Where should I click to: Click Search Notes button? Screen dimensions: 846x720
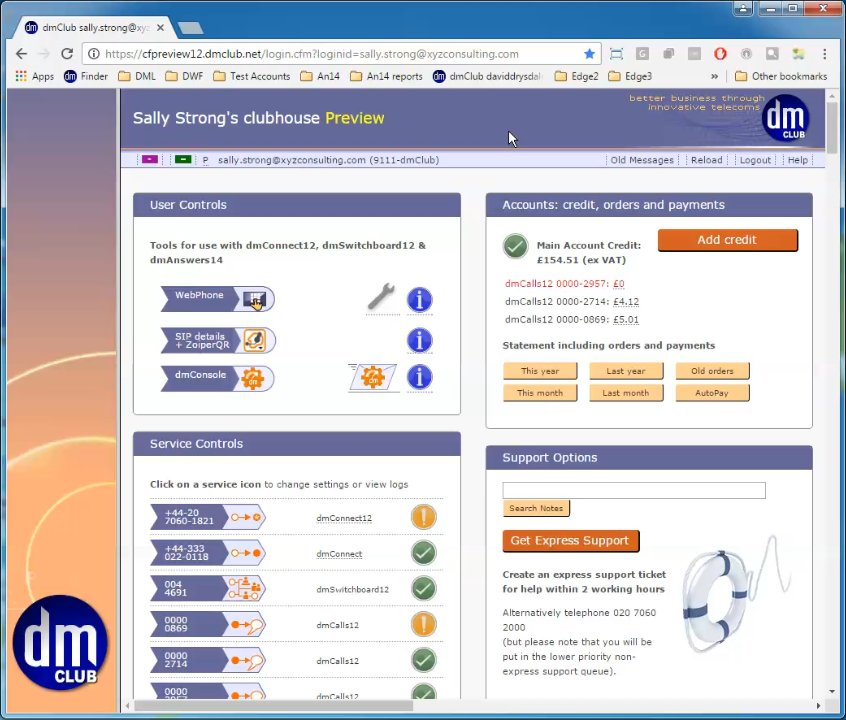[536, 508]
